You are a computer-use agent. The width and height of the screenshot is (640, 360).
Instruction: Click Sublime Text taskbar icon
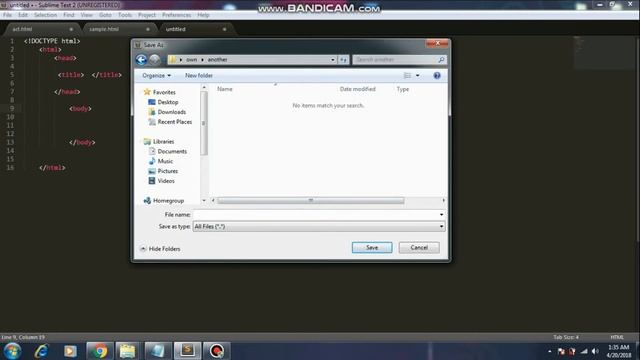tap(187, 351)
